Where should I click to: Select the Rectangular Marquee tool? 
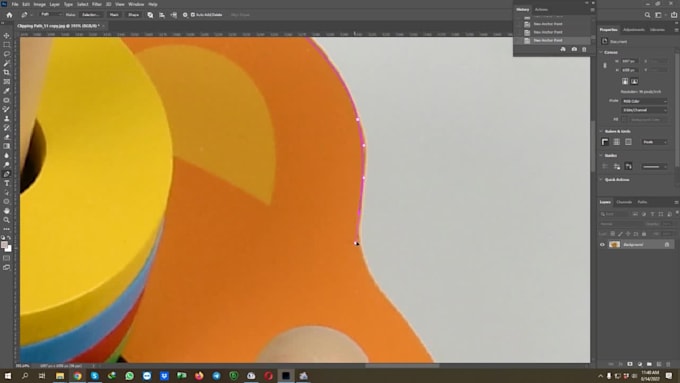pyautogui.click(x=7, y=45)
